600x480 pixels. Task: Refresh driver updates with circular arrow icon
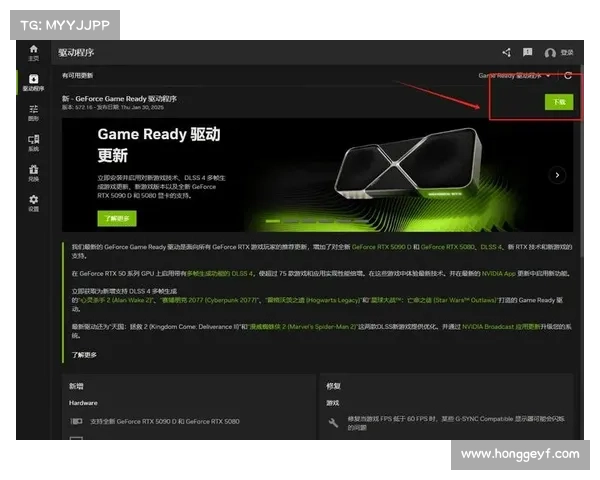568,76
